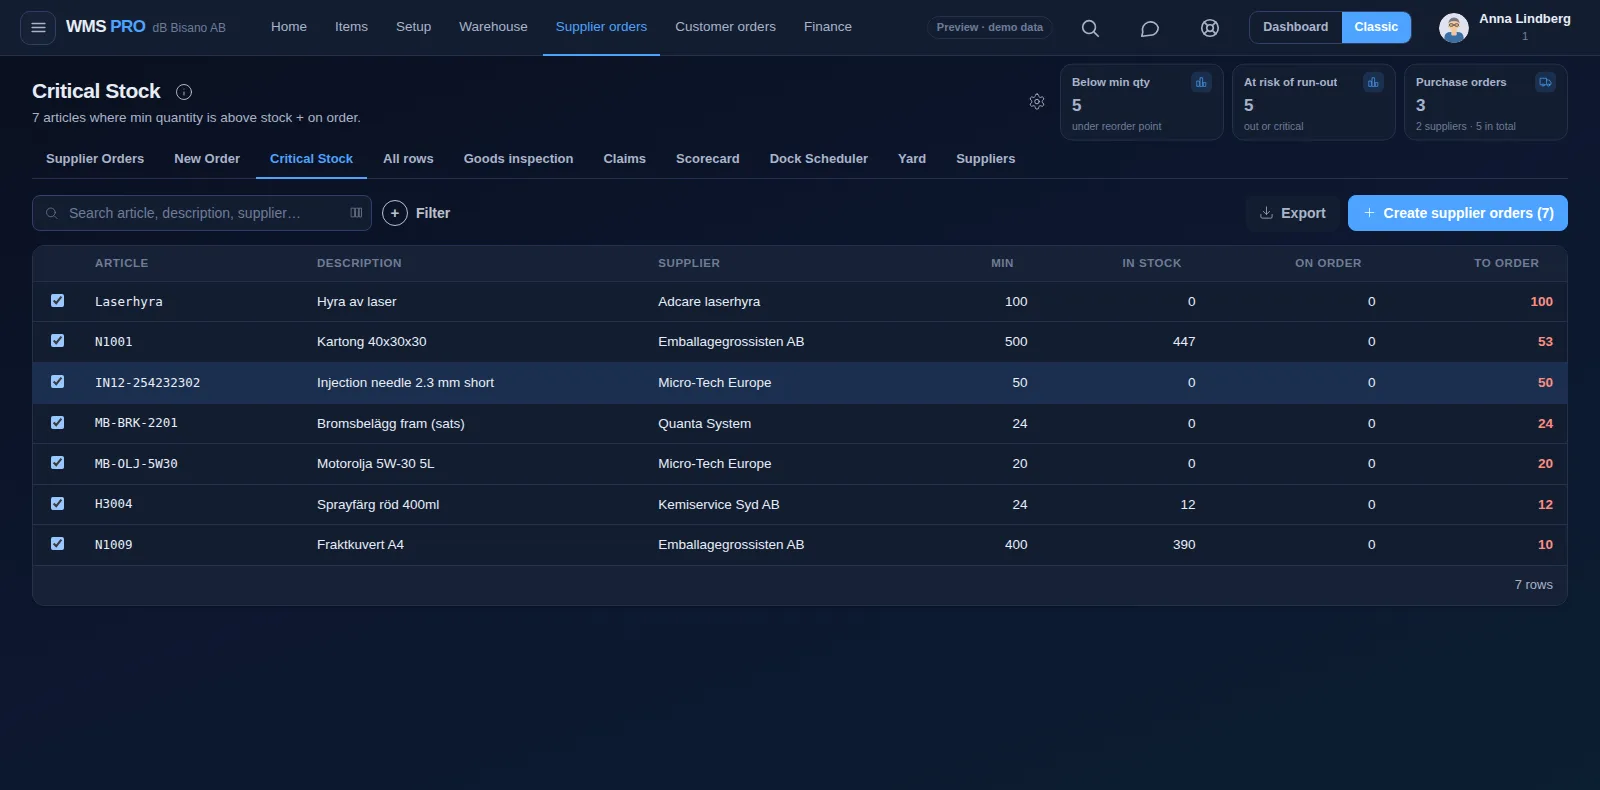Uncheck the H3004 row checkbox

click(57, 504)
